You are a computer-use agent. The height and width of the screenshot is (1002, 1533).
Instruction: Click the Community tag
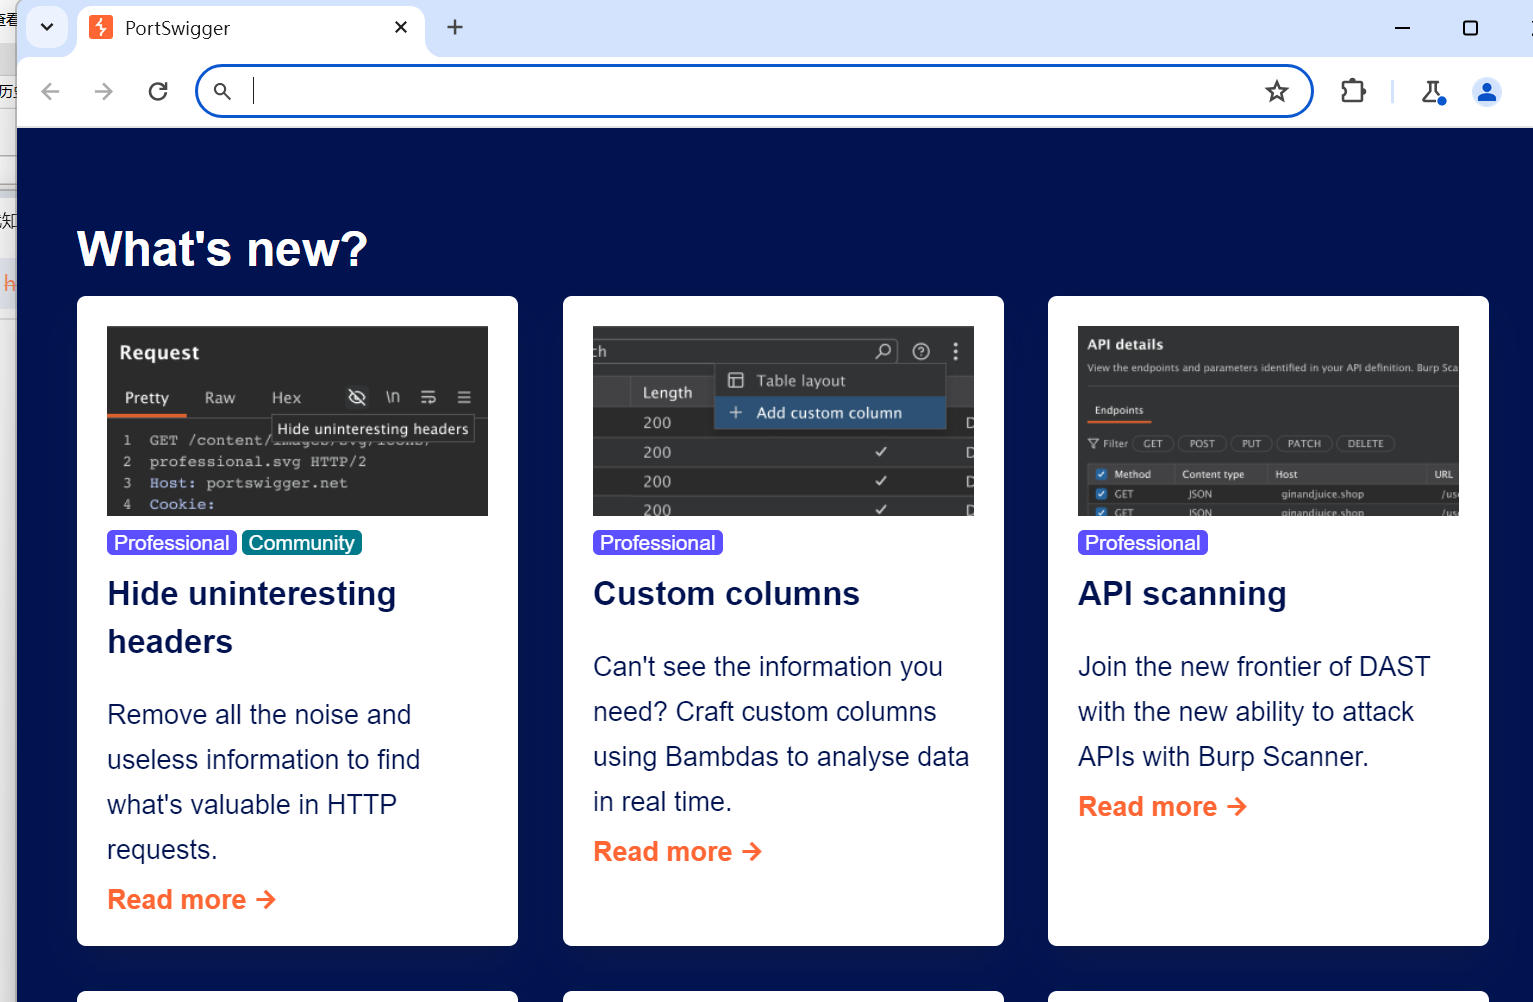tap(302, 543)
